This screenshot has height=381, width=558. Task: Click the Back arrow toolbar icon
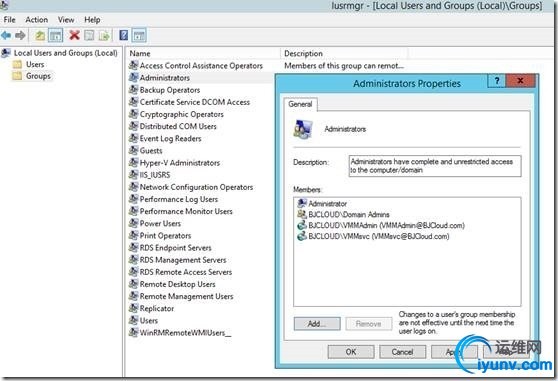6,35
